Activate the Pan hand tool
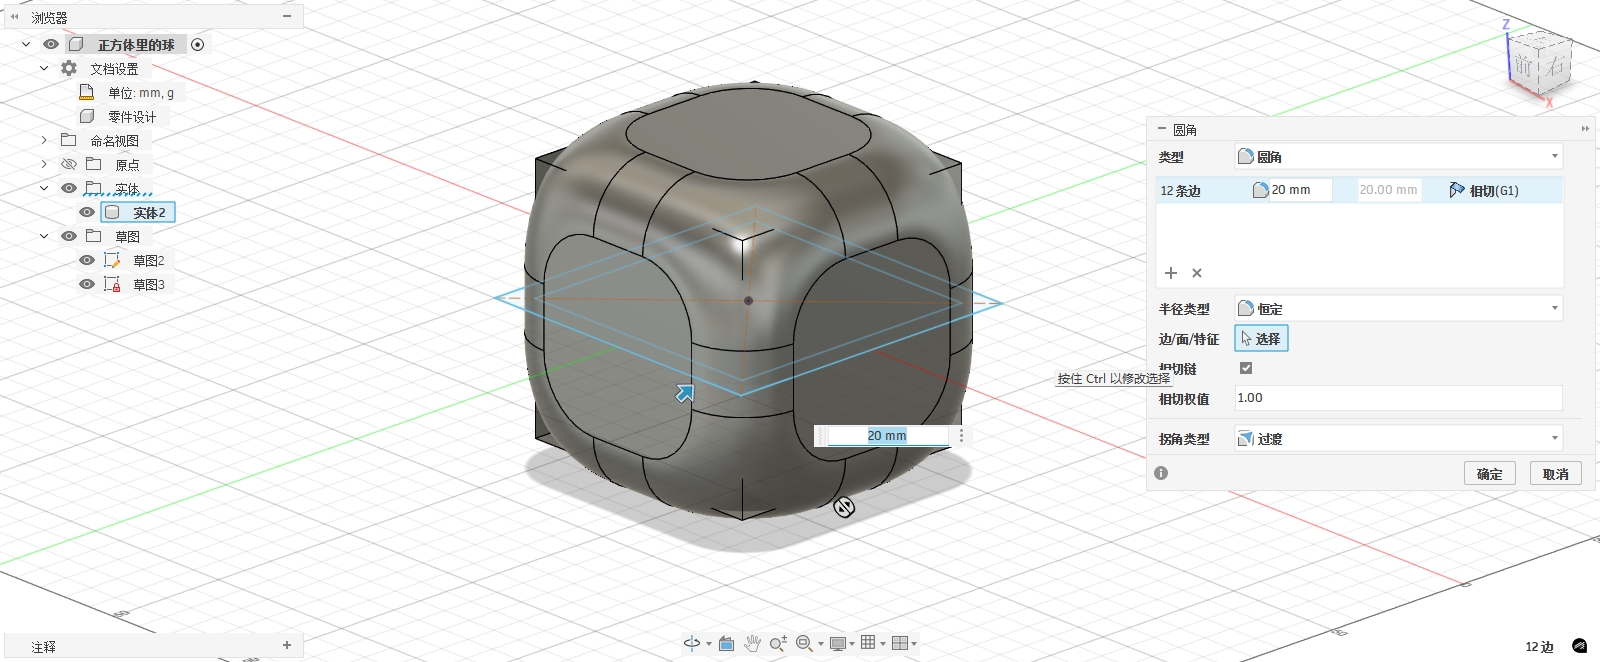The image size is (1600, 662). [752, 643]
